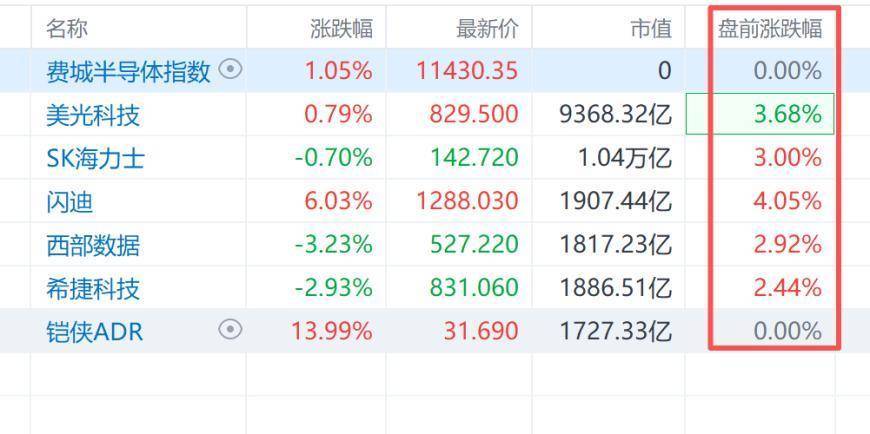Open 铠侠ADR stock name
The height and width of the screenshot is (434, 870).
click(x=95, y=332)
